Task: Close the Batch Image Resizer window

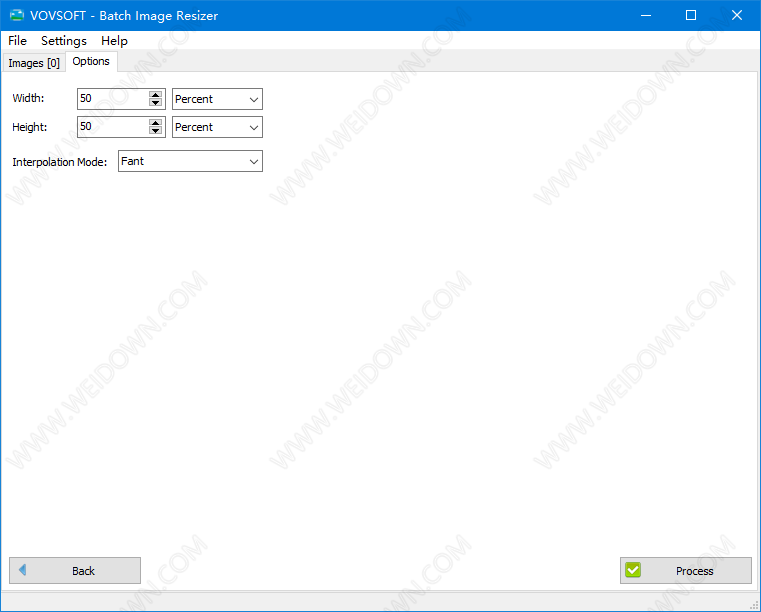Action: 737,16
